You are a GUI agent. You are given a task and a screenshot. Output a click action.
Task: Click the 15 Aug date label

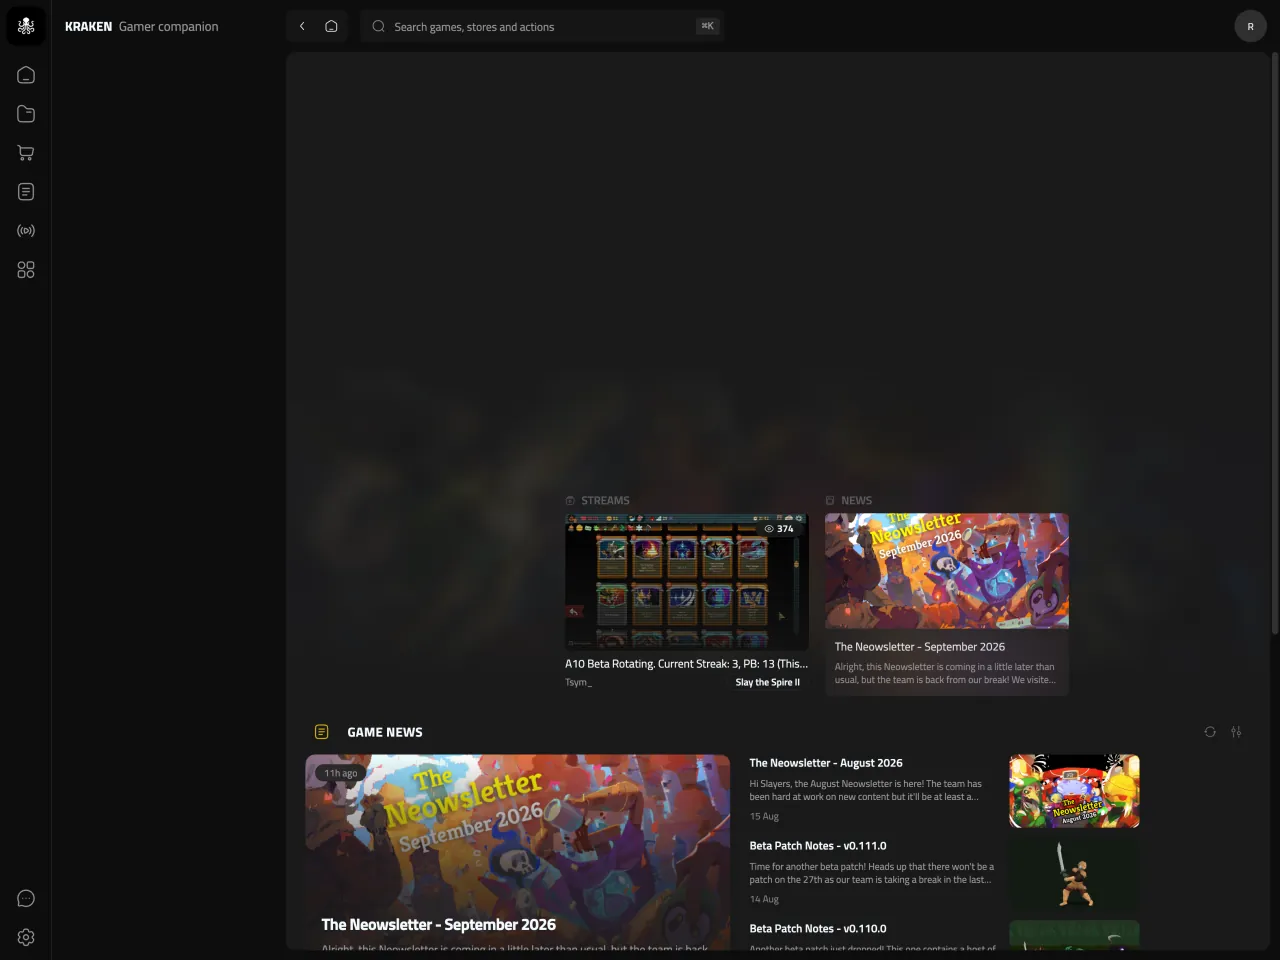tap(764, 816)
